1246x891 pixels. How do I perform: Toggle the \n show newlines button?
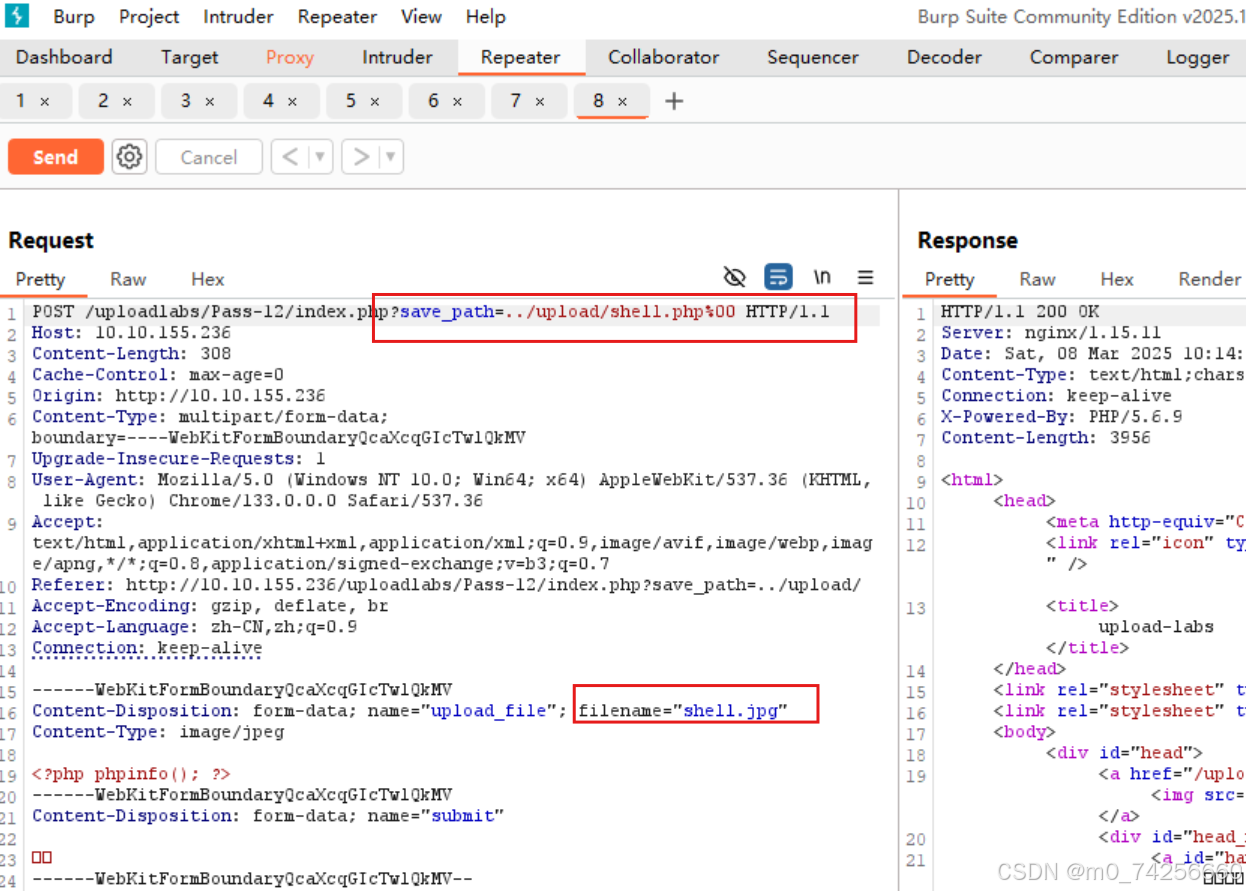822,277
